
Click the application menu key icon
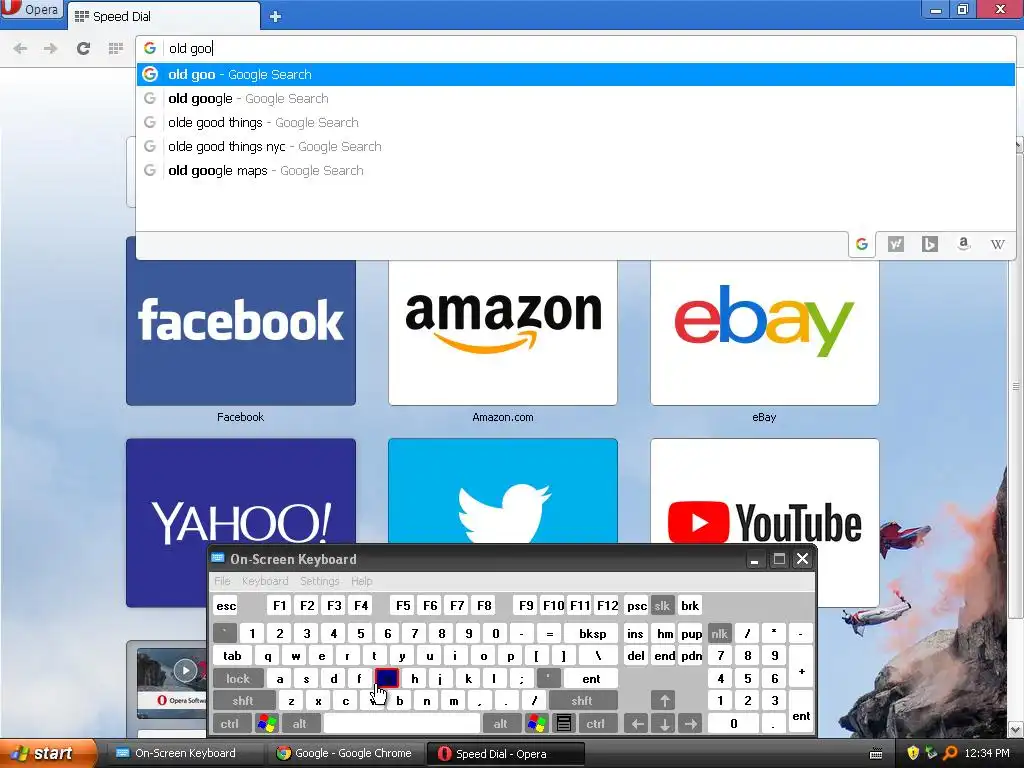pos(564,724)
